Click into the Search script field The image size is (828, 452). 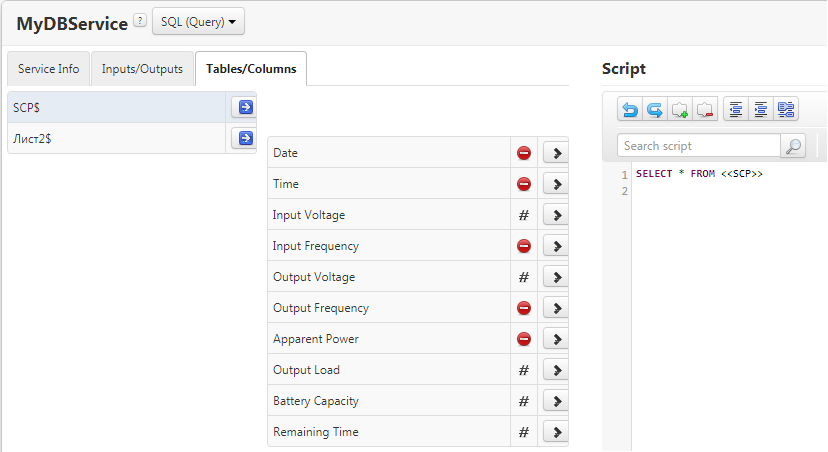pyautogui.click(x=698, y=146)
